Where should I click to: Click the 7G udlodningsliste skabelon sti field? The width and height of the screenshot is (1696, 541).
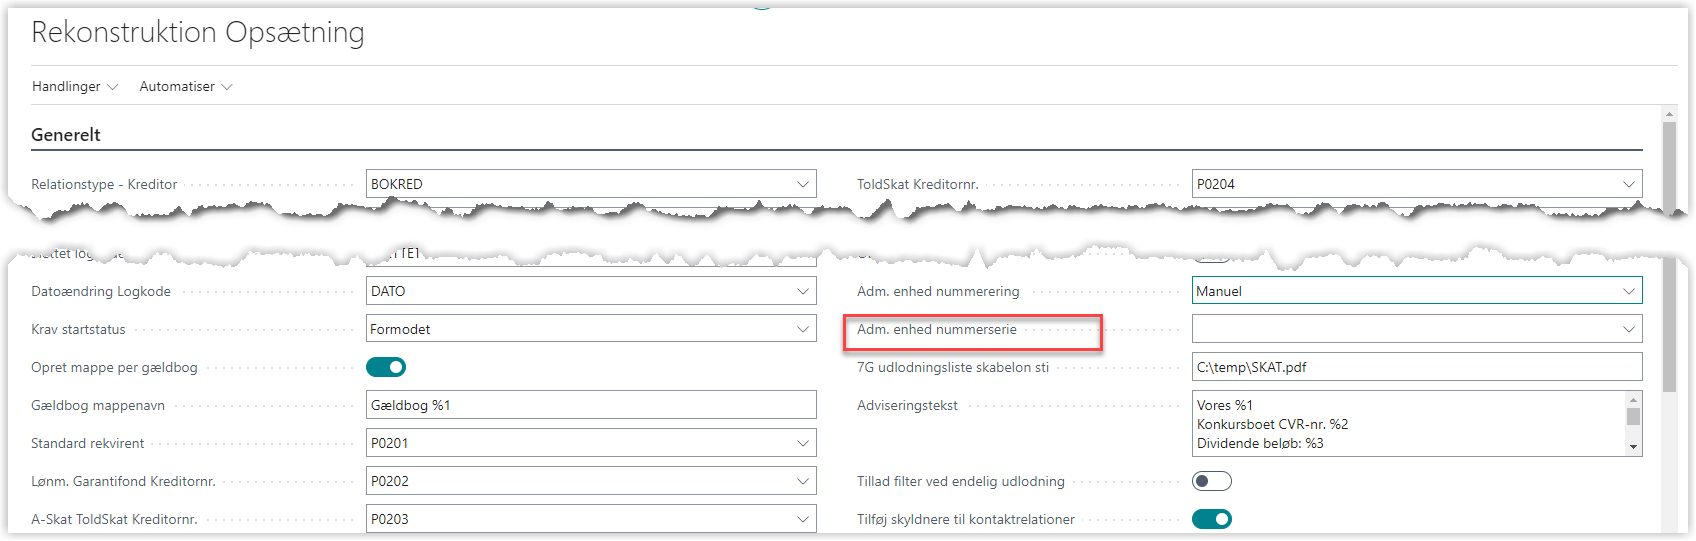point(1416,367)
